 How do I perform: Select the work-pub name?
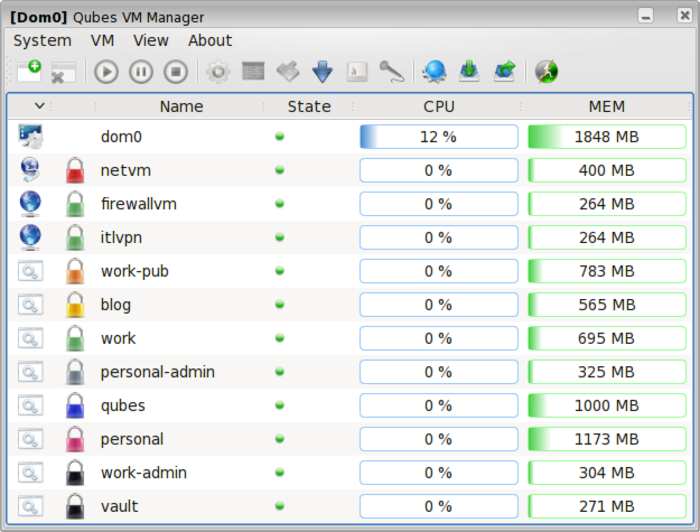click(x=134, y=271)
